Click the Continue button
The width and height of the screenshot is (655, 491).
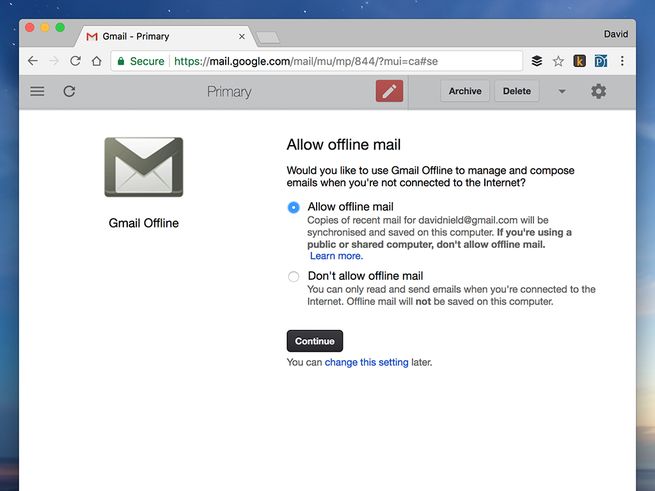315,341
